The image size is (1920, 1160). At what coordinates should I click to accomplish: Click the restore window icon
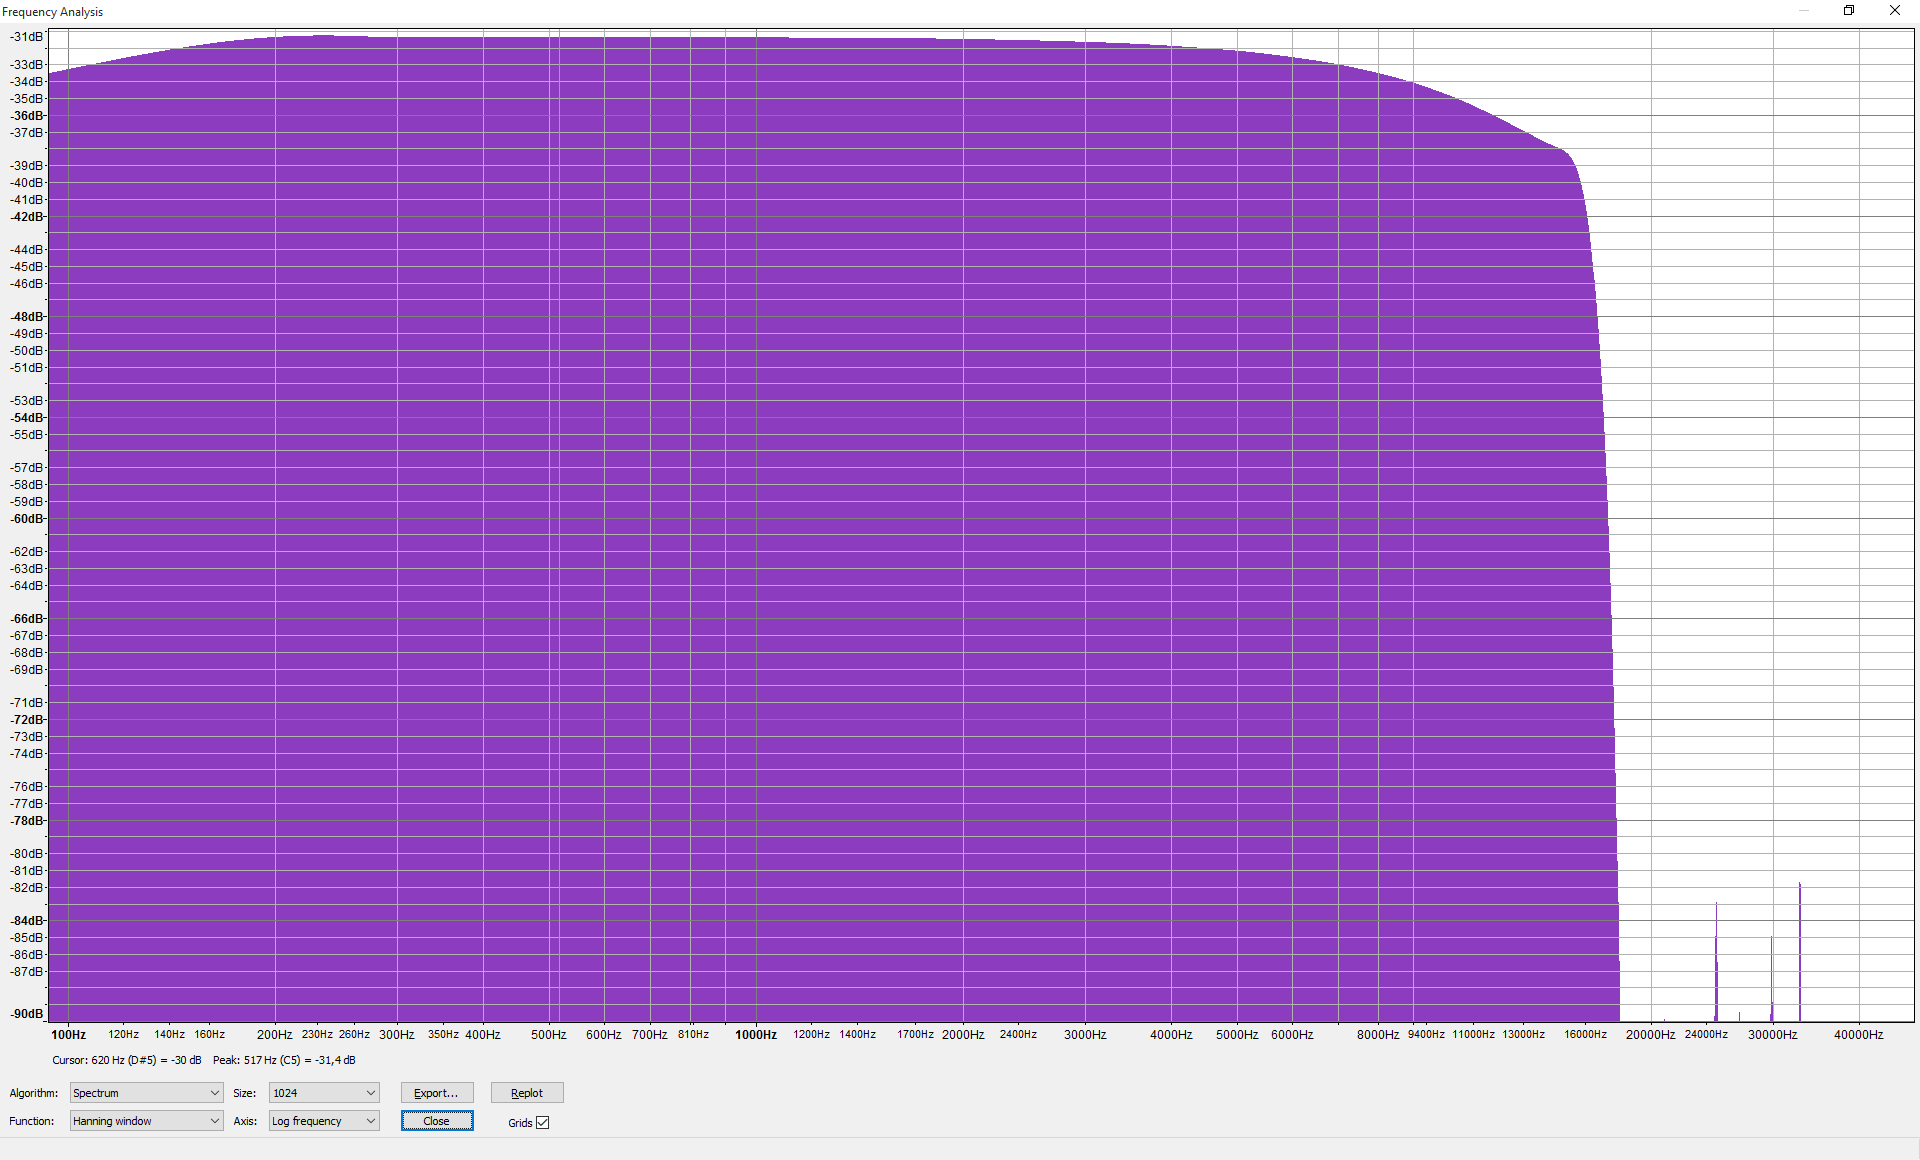click(x=1849, y=11)
